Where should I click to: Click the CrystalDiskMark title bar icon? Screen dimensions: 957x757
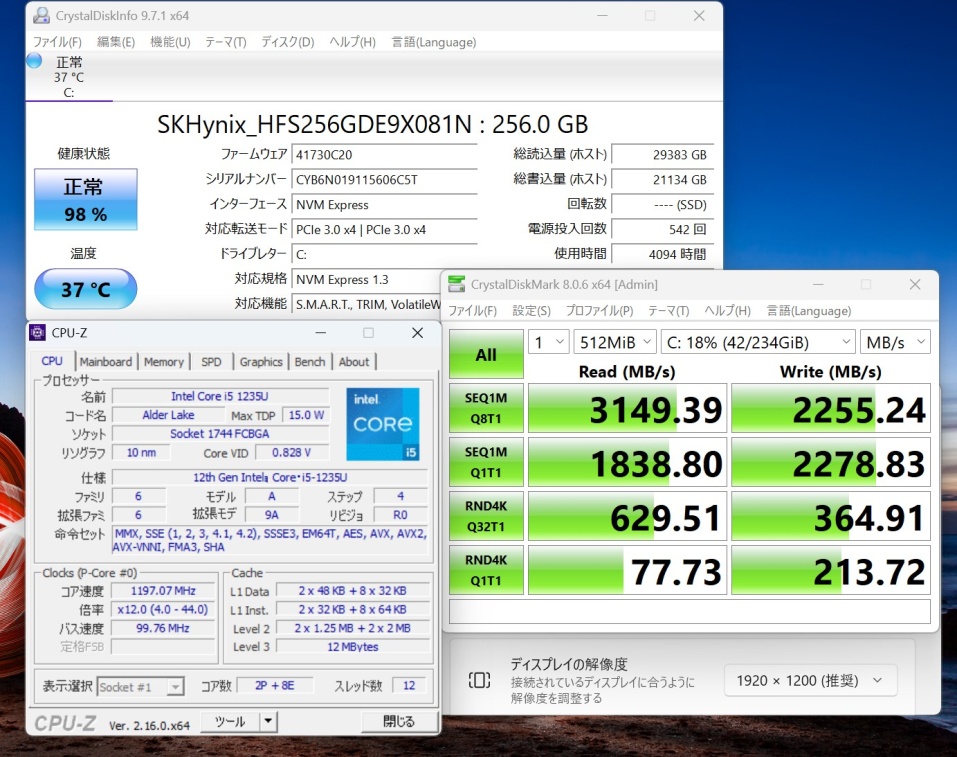point(457,285)
